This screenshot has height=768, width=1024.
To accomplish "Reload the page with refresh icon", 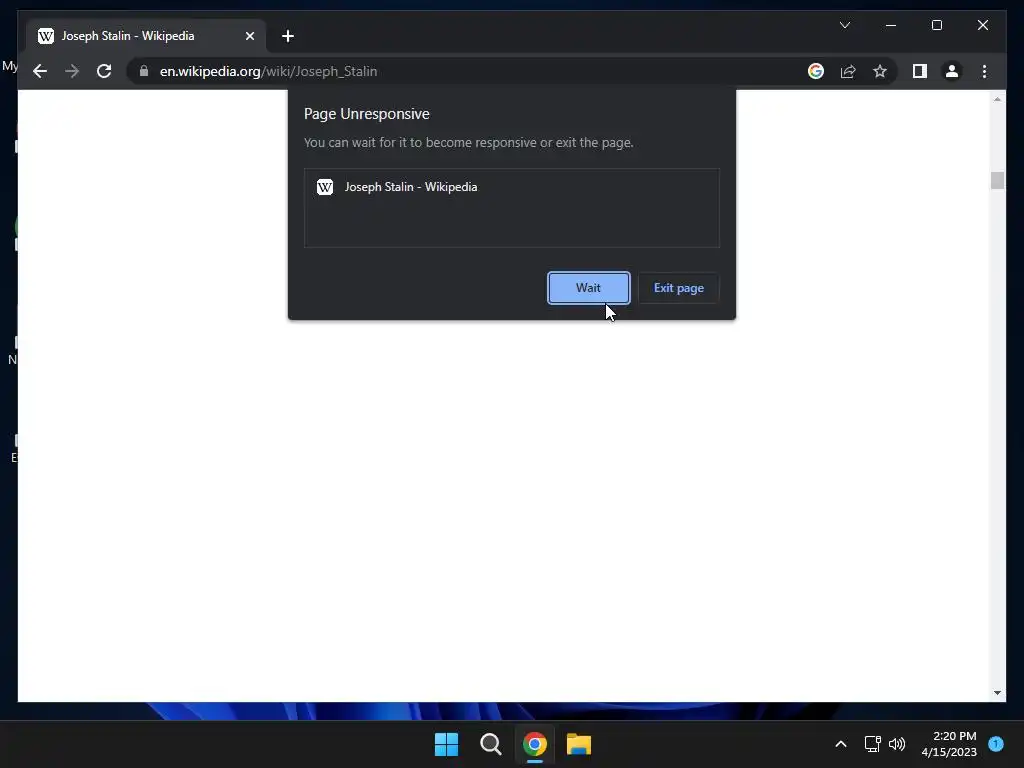I will 104,71.
